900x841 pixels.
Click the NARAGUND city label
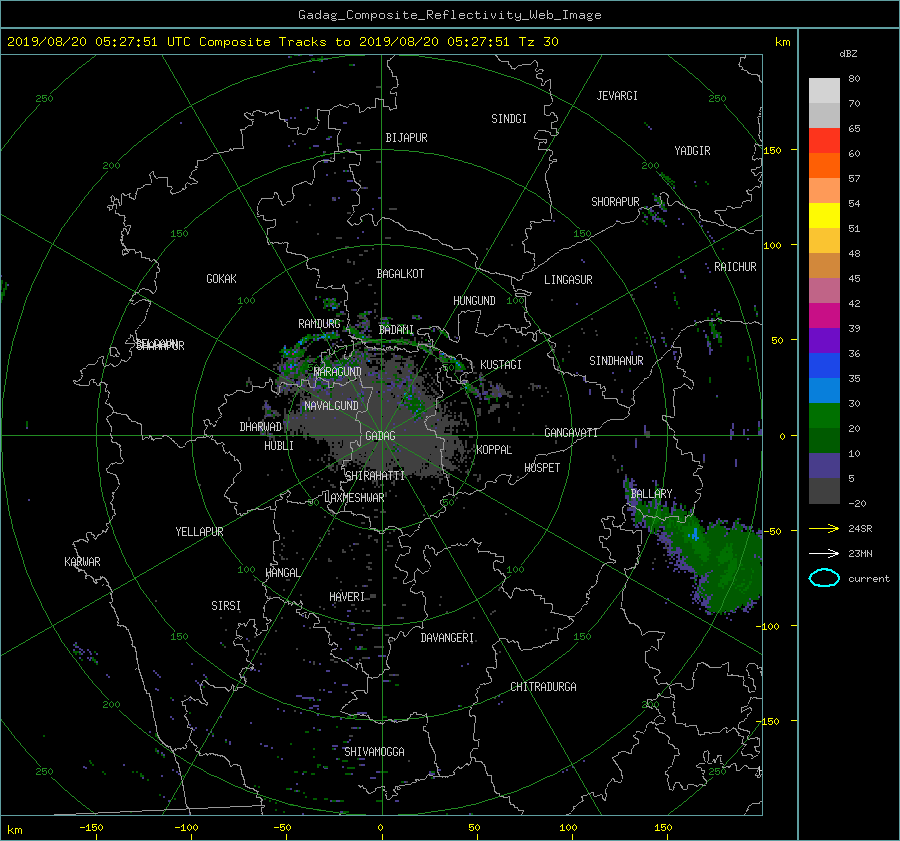pyautogui.click(x=338, y=372)
